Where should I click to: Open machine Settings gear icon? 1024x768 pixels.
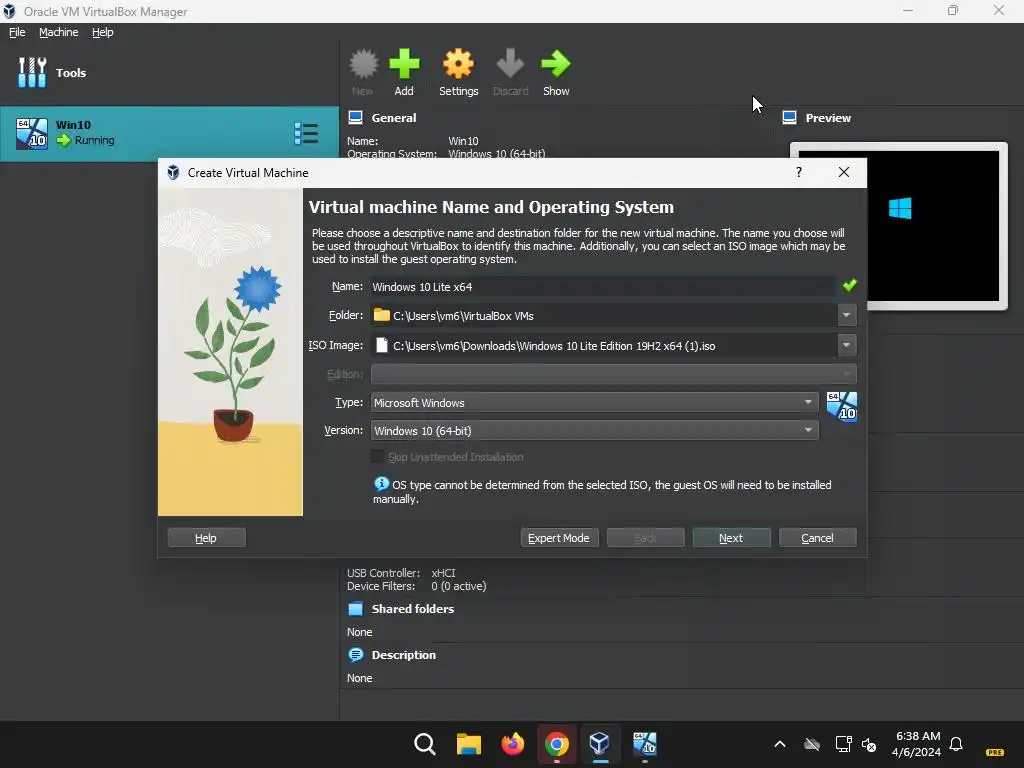458,64
